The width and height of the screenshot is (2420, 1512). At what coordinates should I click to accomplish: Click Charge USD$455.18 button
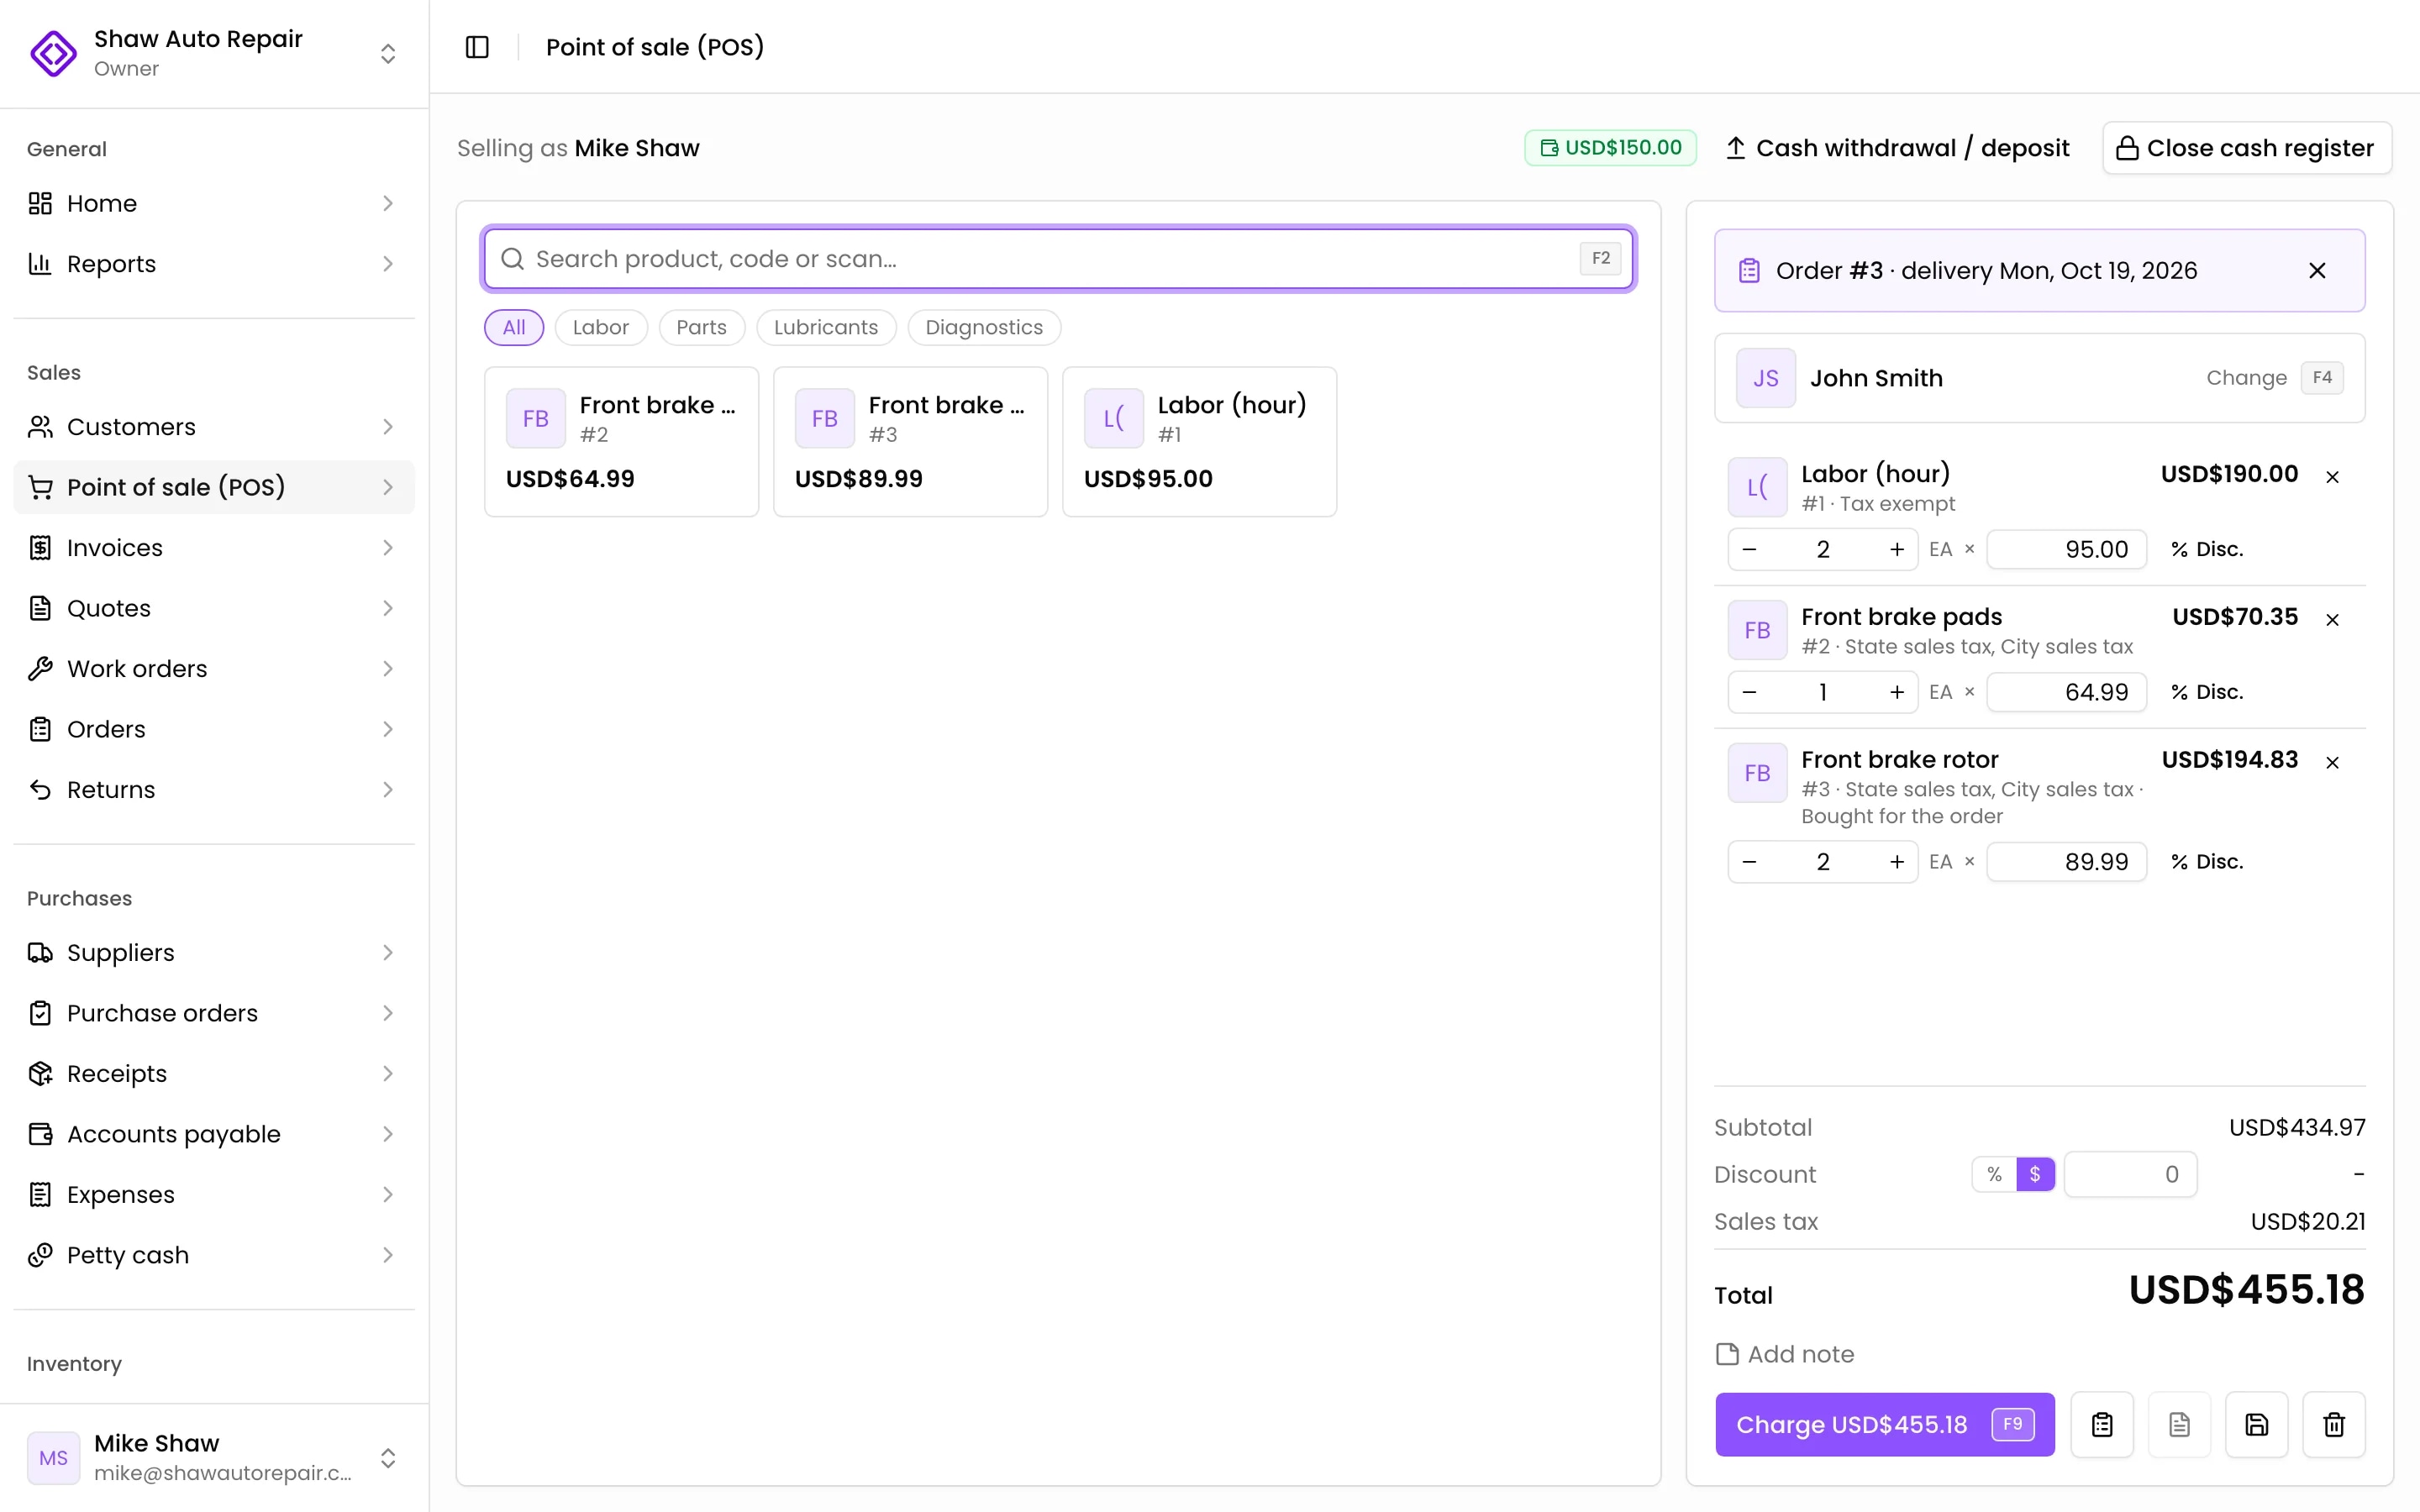click(x=1885, y=1424)
